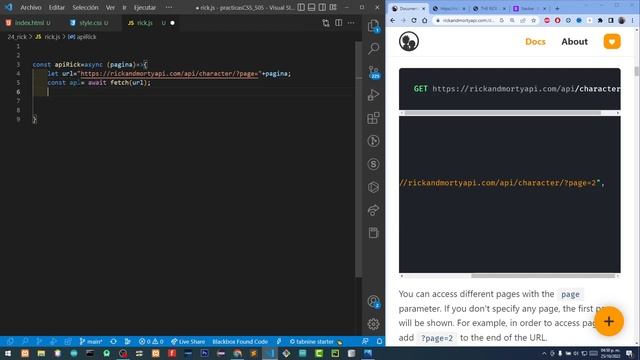
Task: Click the VS Code editor vertical scrollbar
Action: [358, 159]
